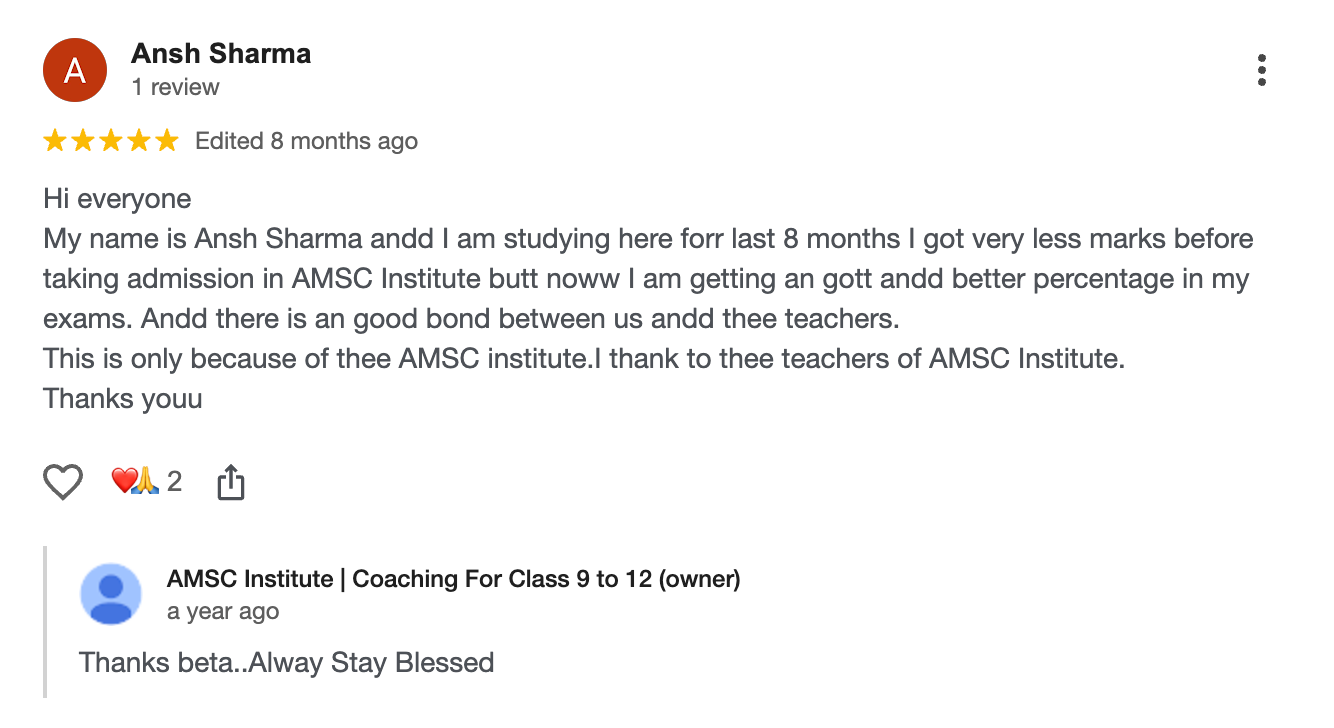Click "Thanks youu" at the review's end
The image size is (1334, 728).
click(x=123, y=399)
